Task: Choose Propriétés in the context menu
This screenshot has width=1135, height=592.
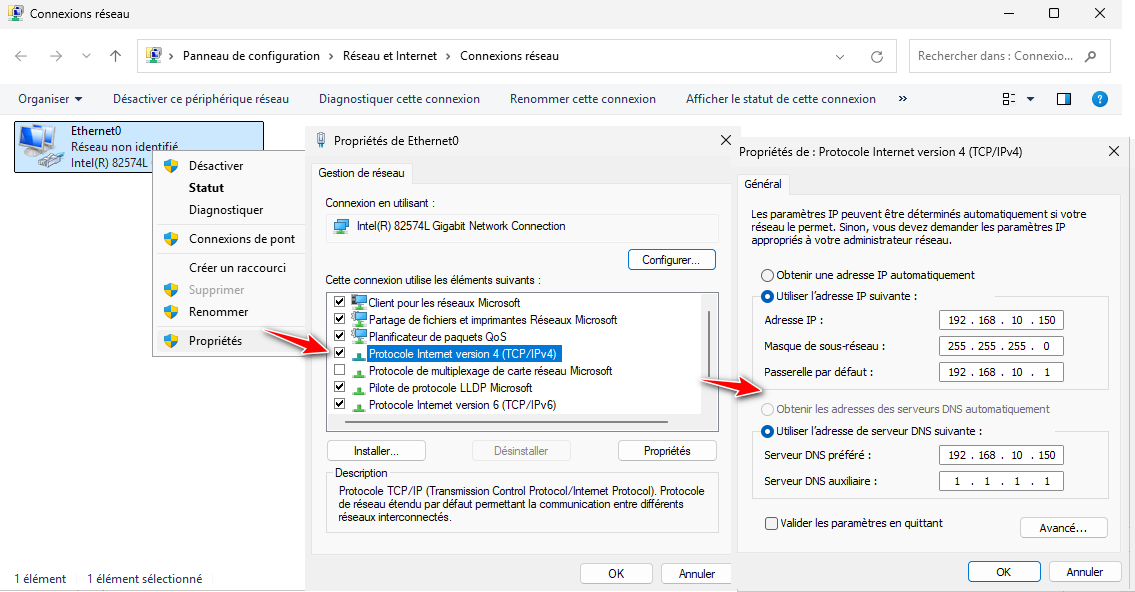Action: [215, 341]
